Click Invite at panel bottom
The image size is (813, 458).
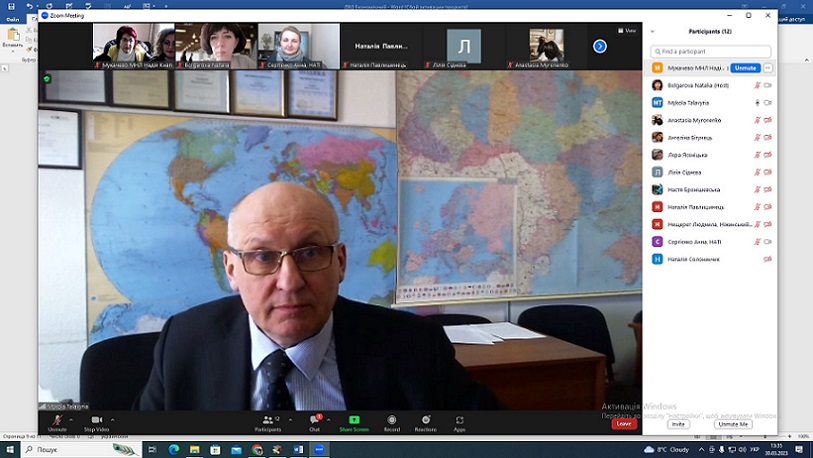tap(678, 424)
